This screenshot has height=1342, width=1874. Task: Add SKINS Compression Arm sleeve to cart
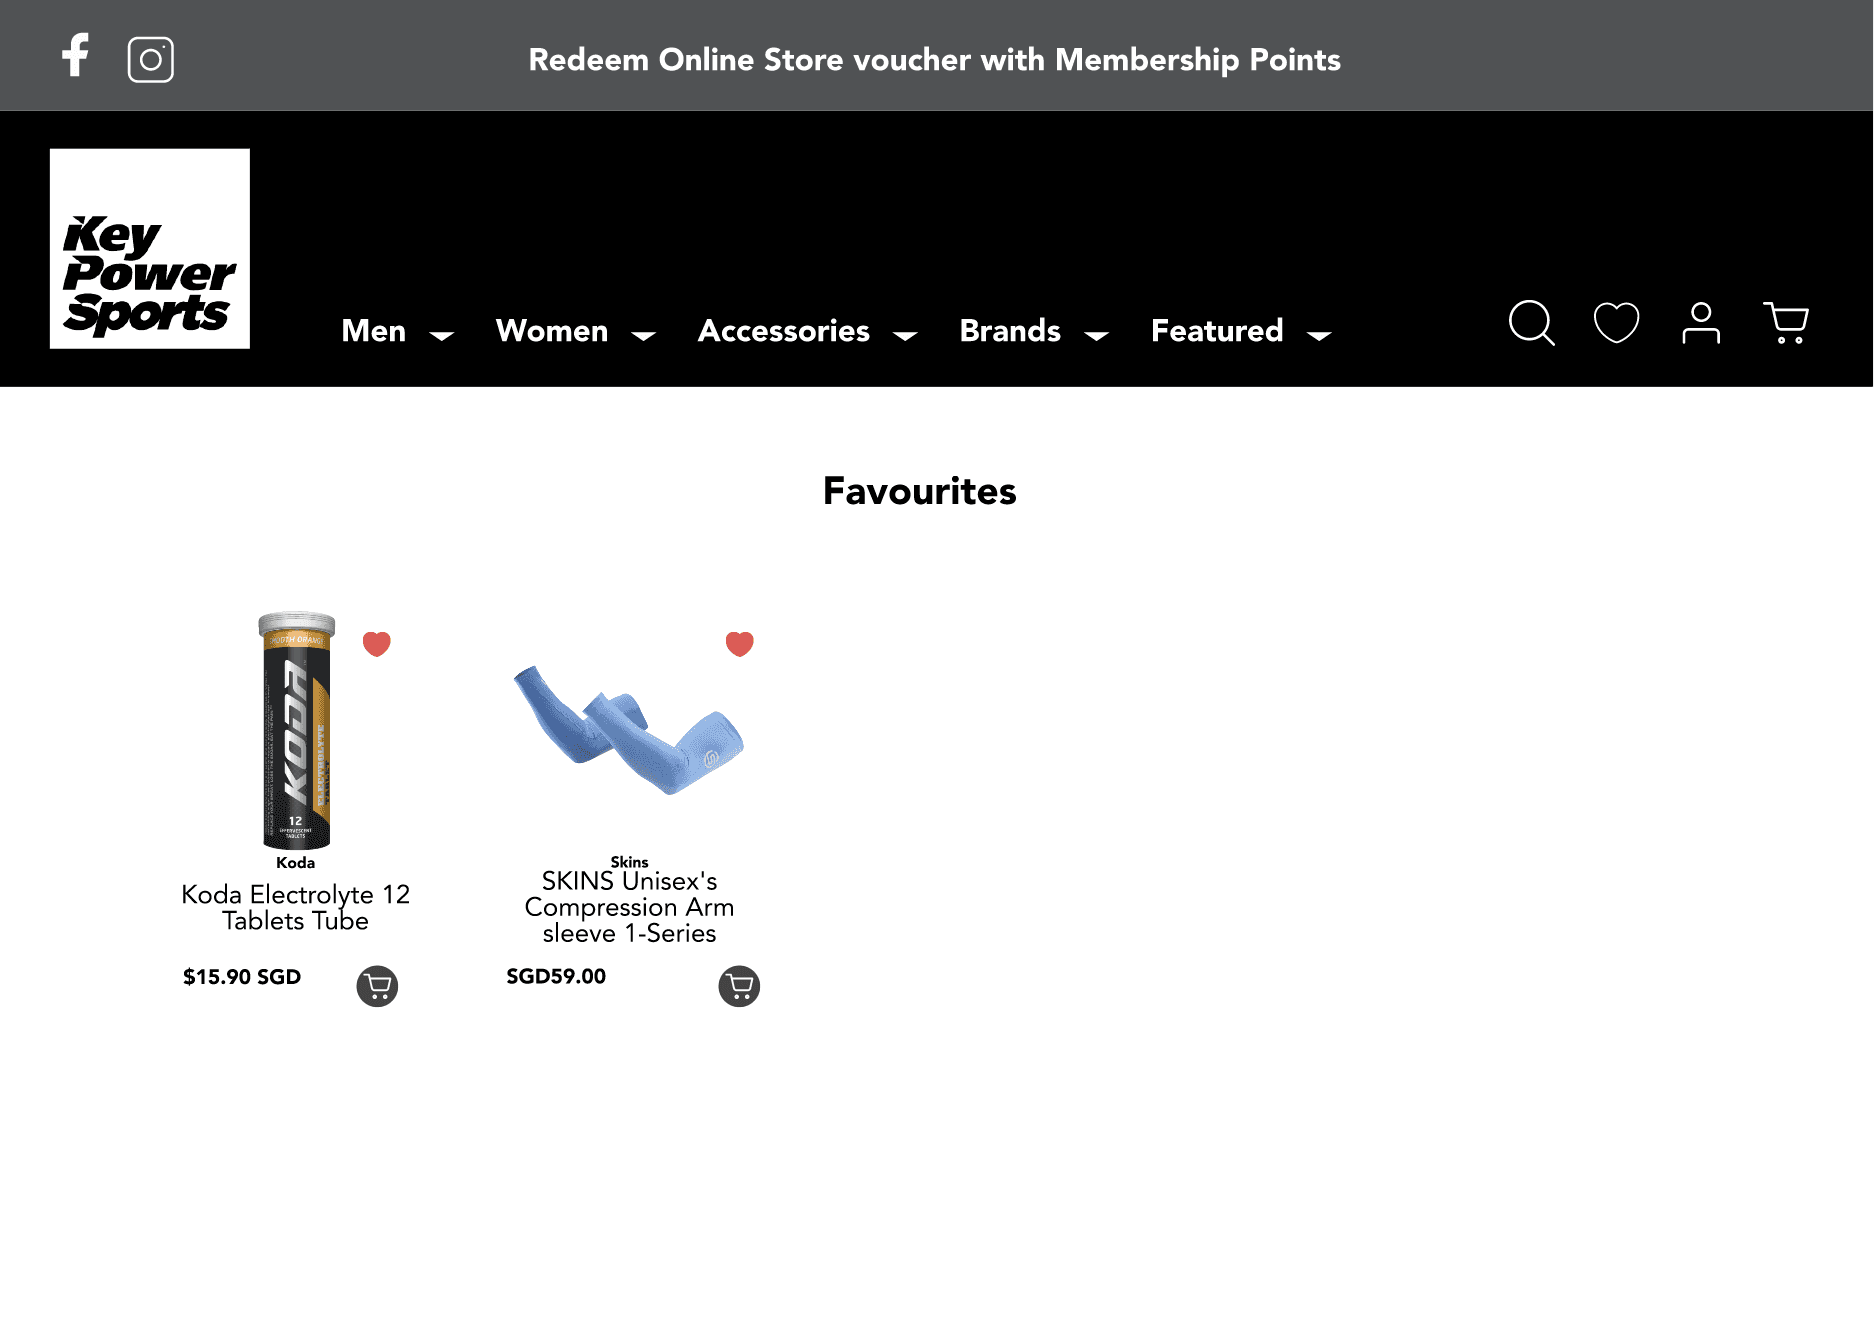[739, 986]
